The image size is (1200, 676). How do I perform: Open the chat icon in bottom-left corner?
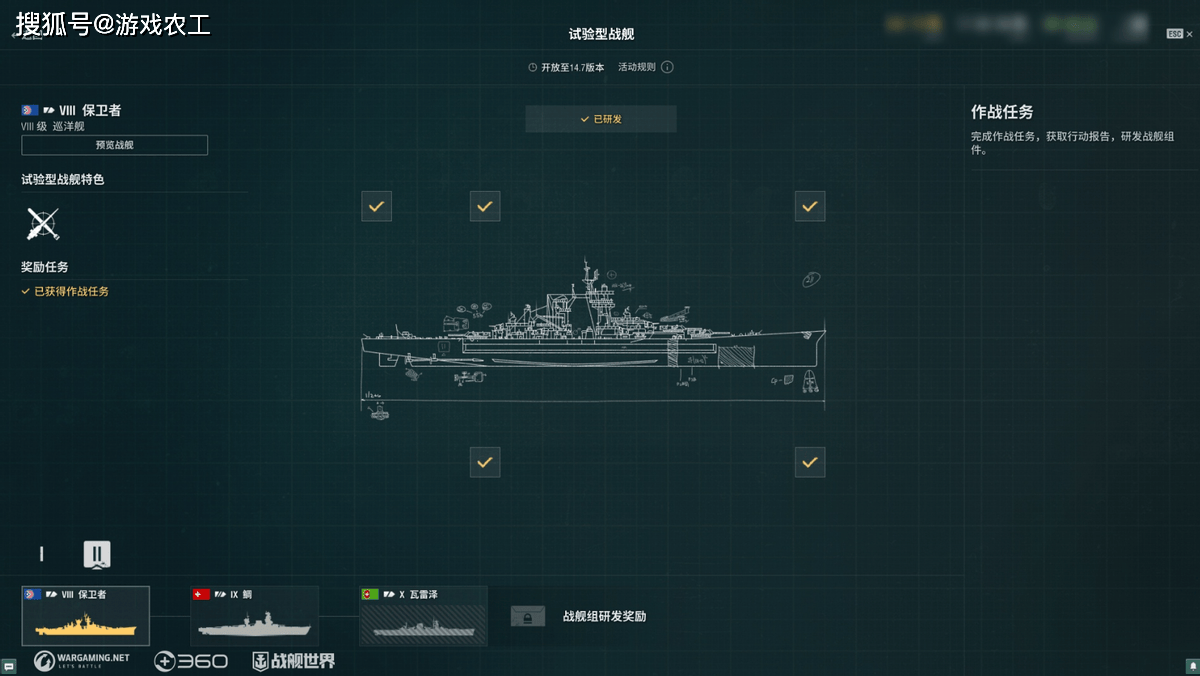tap(8, 666)
